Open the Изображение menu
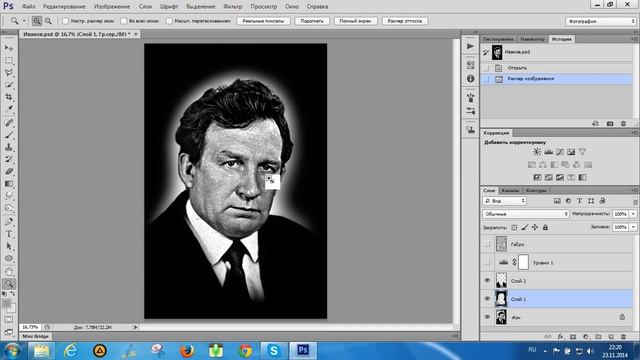 click(x=112, y=7)
